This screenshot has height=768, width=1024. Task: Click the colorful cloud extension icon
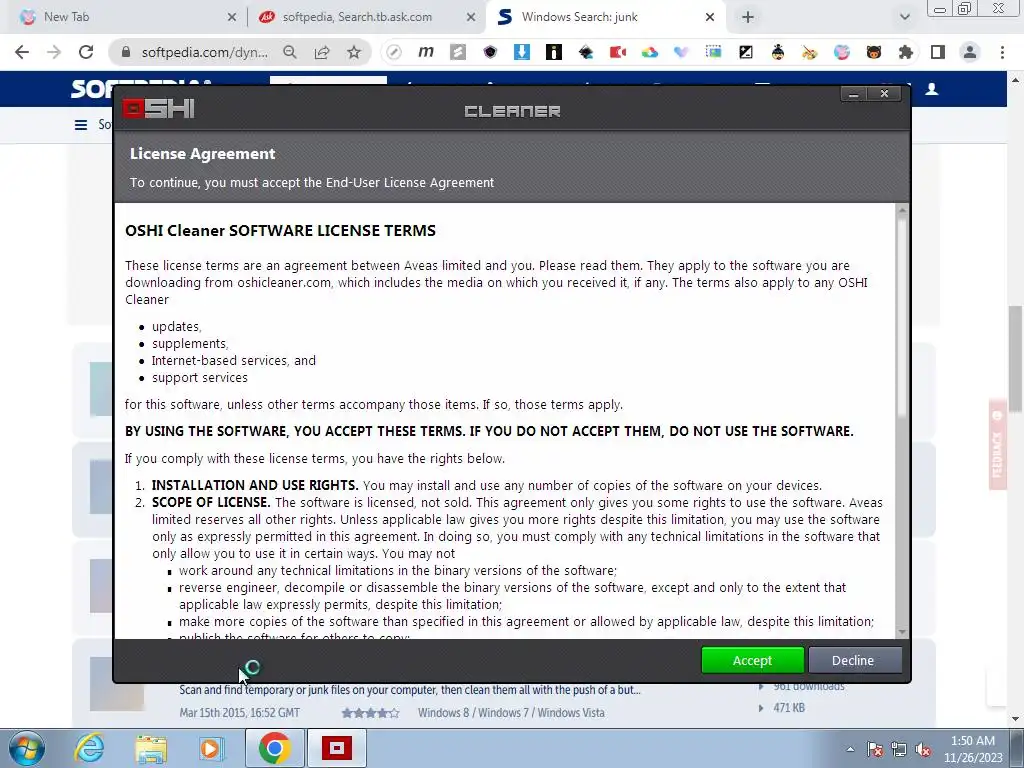pyautogui.click(x=650, y=52)
